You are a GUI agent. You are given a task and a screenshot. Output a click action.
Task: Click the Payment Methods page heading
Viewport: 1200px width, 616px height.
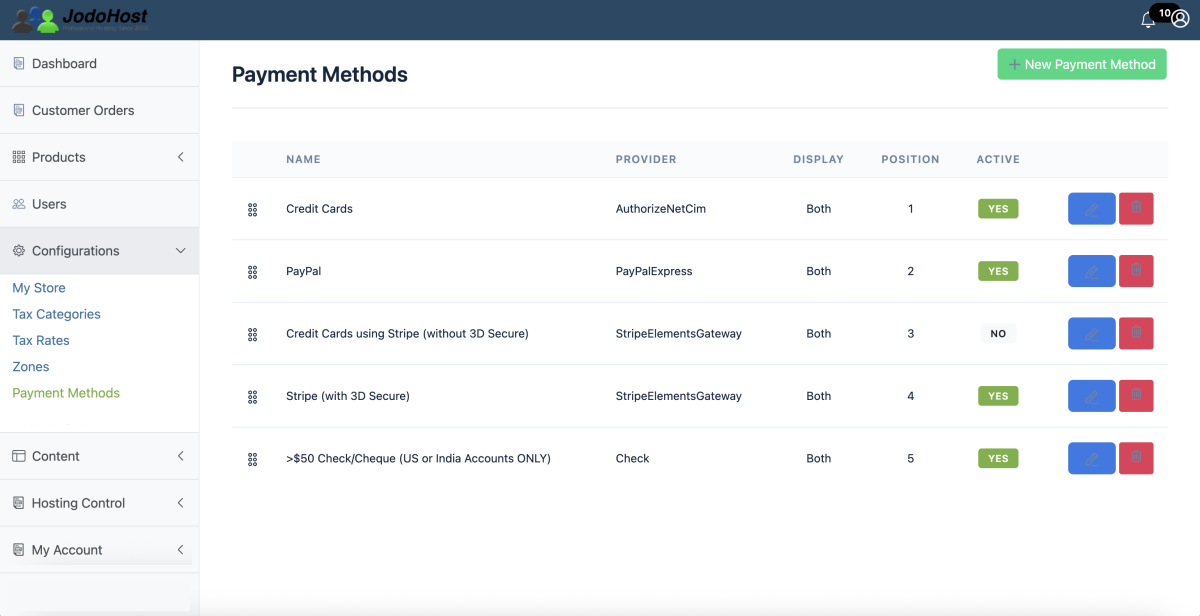pos(320,74)
